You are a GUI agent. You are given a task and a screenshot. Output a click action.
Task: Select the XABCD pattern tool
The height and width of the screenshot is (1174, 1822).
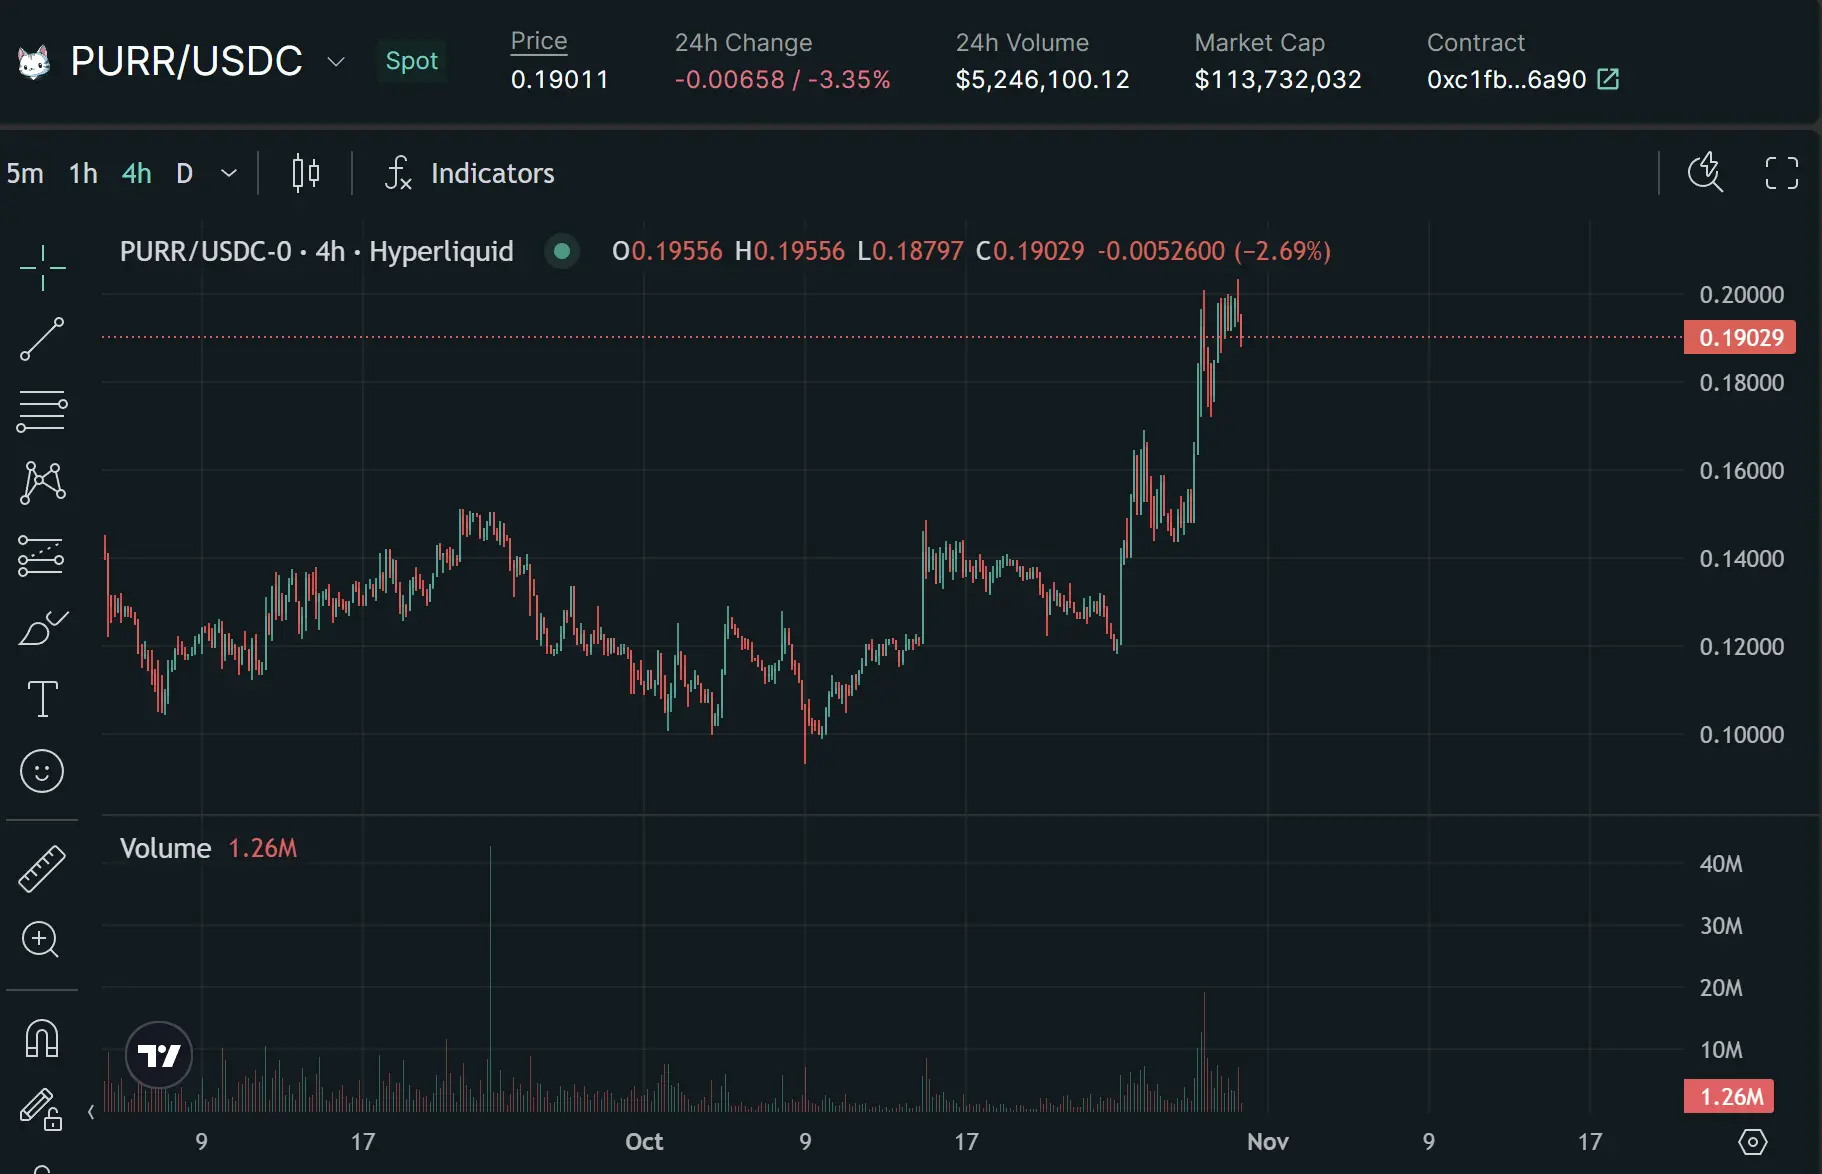coord(42,483)
